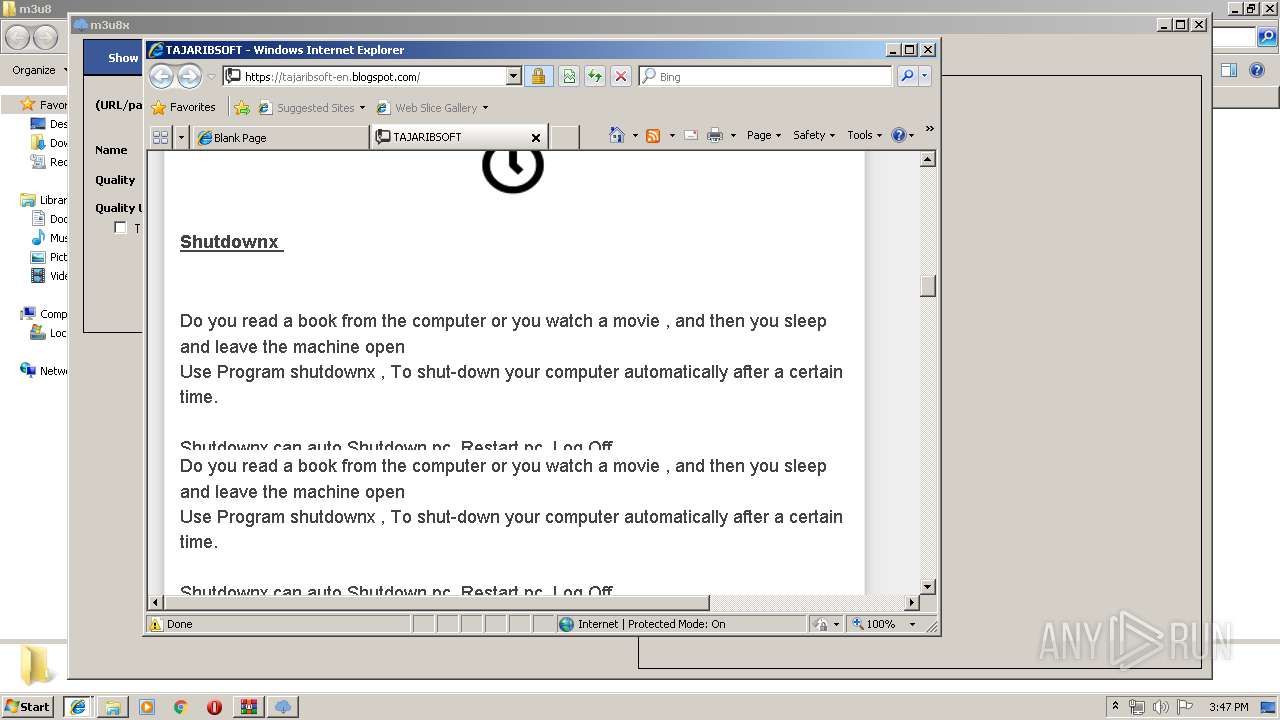Close the TAJARIBSOFT tab
This screenshot has height=720, width=1280.
(535, 138)
